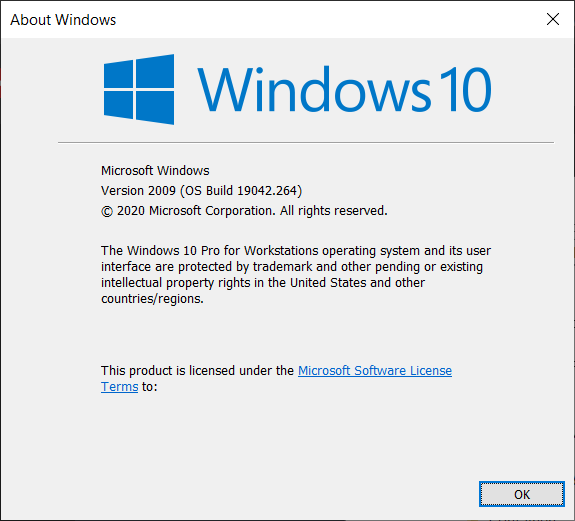Click the Microsoft Windows text line
The height and width of the screenshot is (521, 575).
coord(155,170)
